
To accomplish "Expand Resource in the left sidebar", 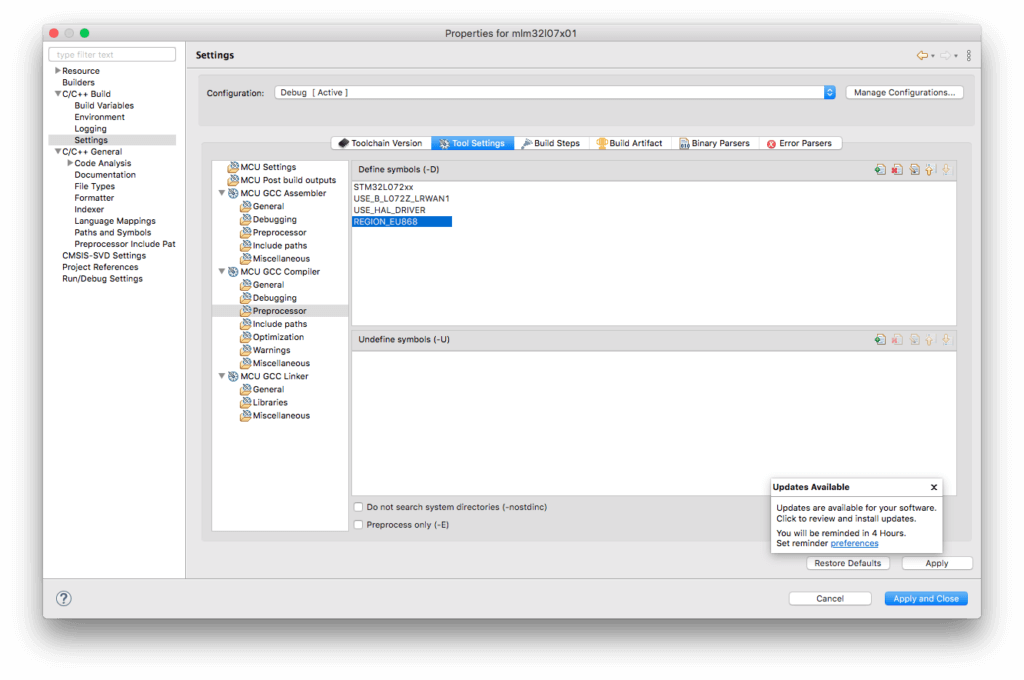I will pos(57,70).
